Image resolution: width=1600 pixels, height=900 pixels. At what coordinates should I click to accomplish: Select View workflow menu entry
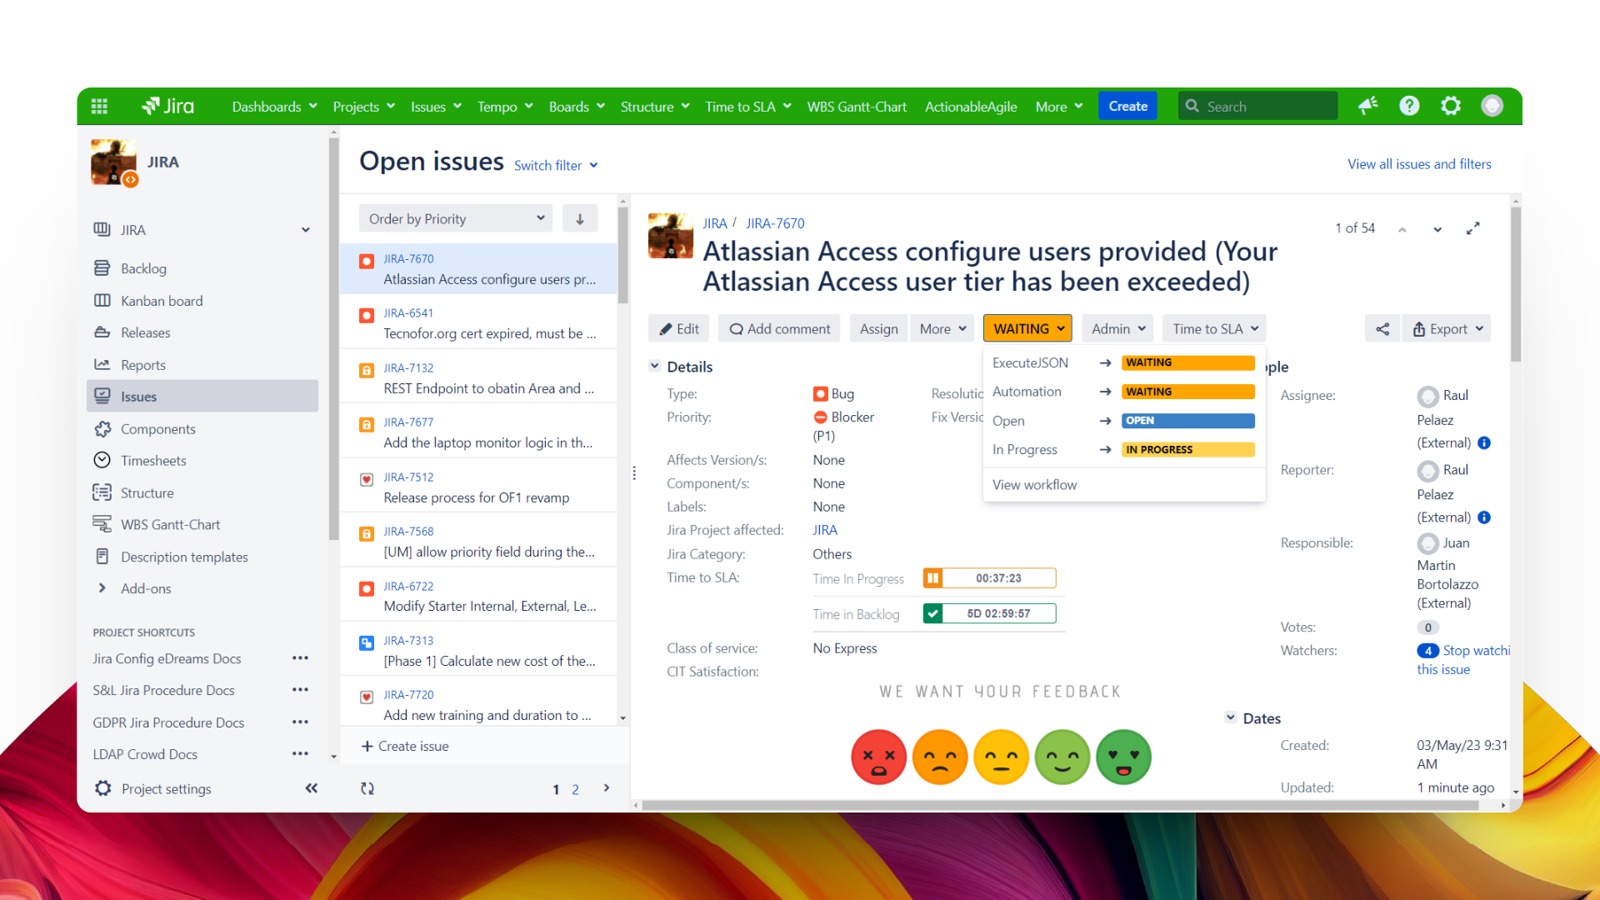(1035, 485)
